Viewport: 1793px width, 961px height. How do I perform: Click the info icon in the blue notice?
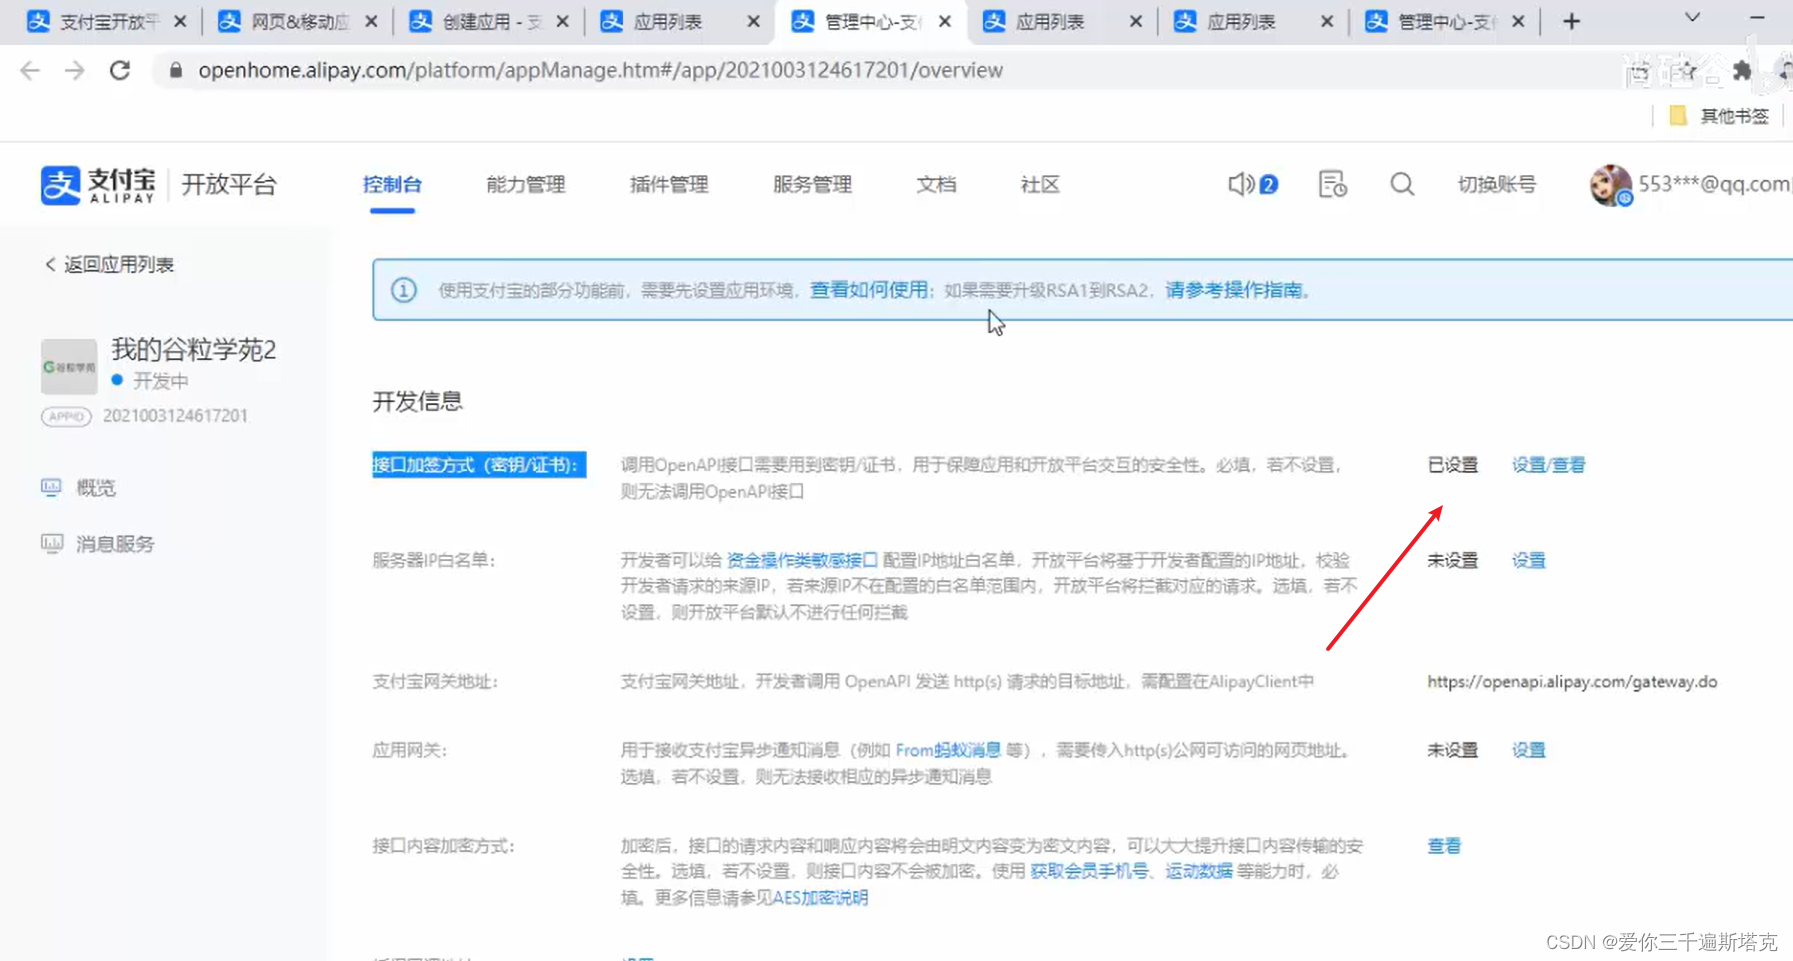[404, 290]
